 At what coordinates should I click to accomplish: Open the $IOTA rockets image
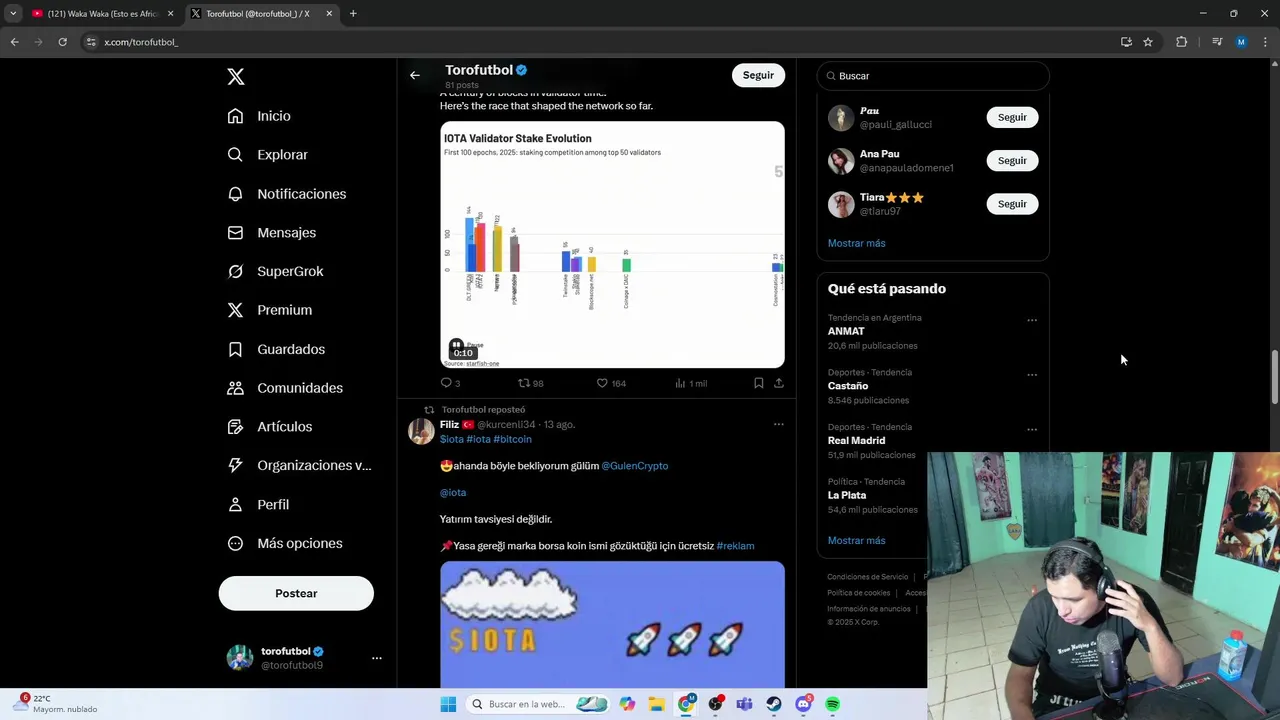[x=612, y=624]
